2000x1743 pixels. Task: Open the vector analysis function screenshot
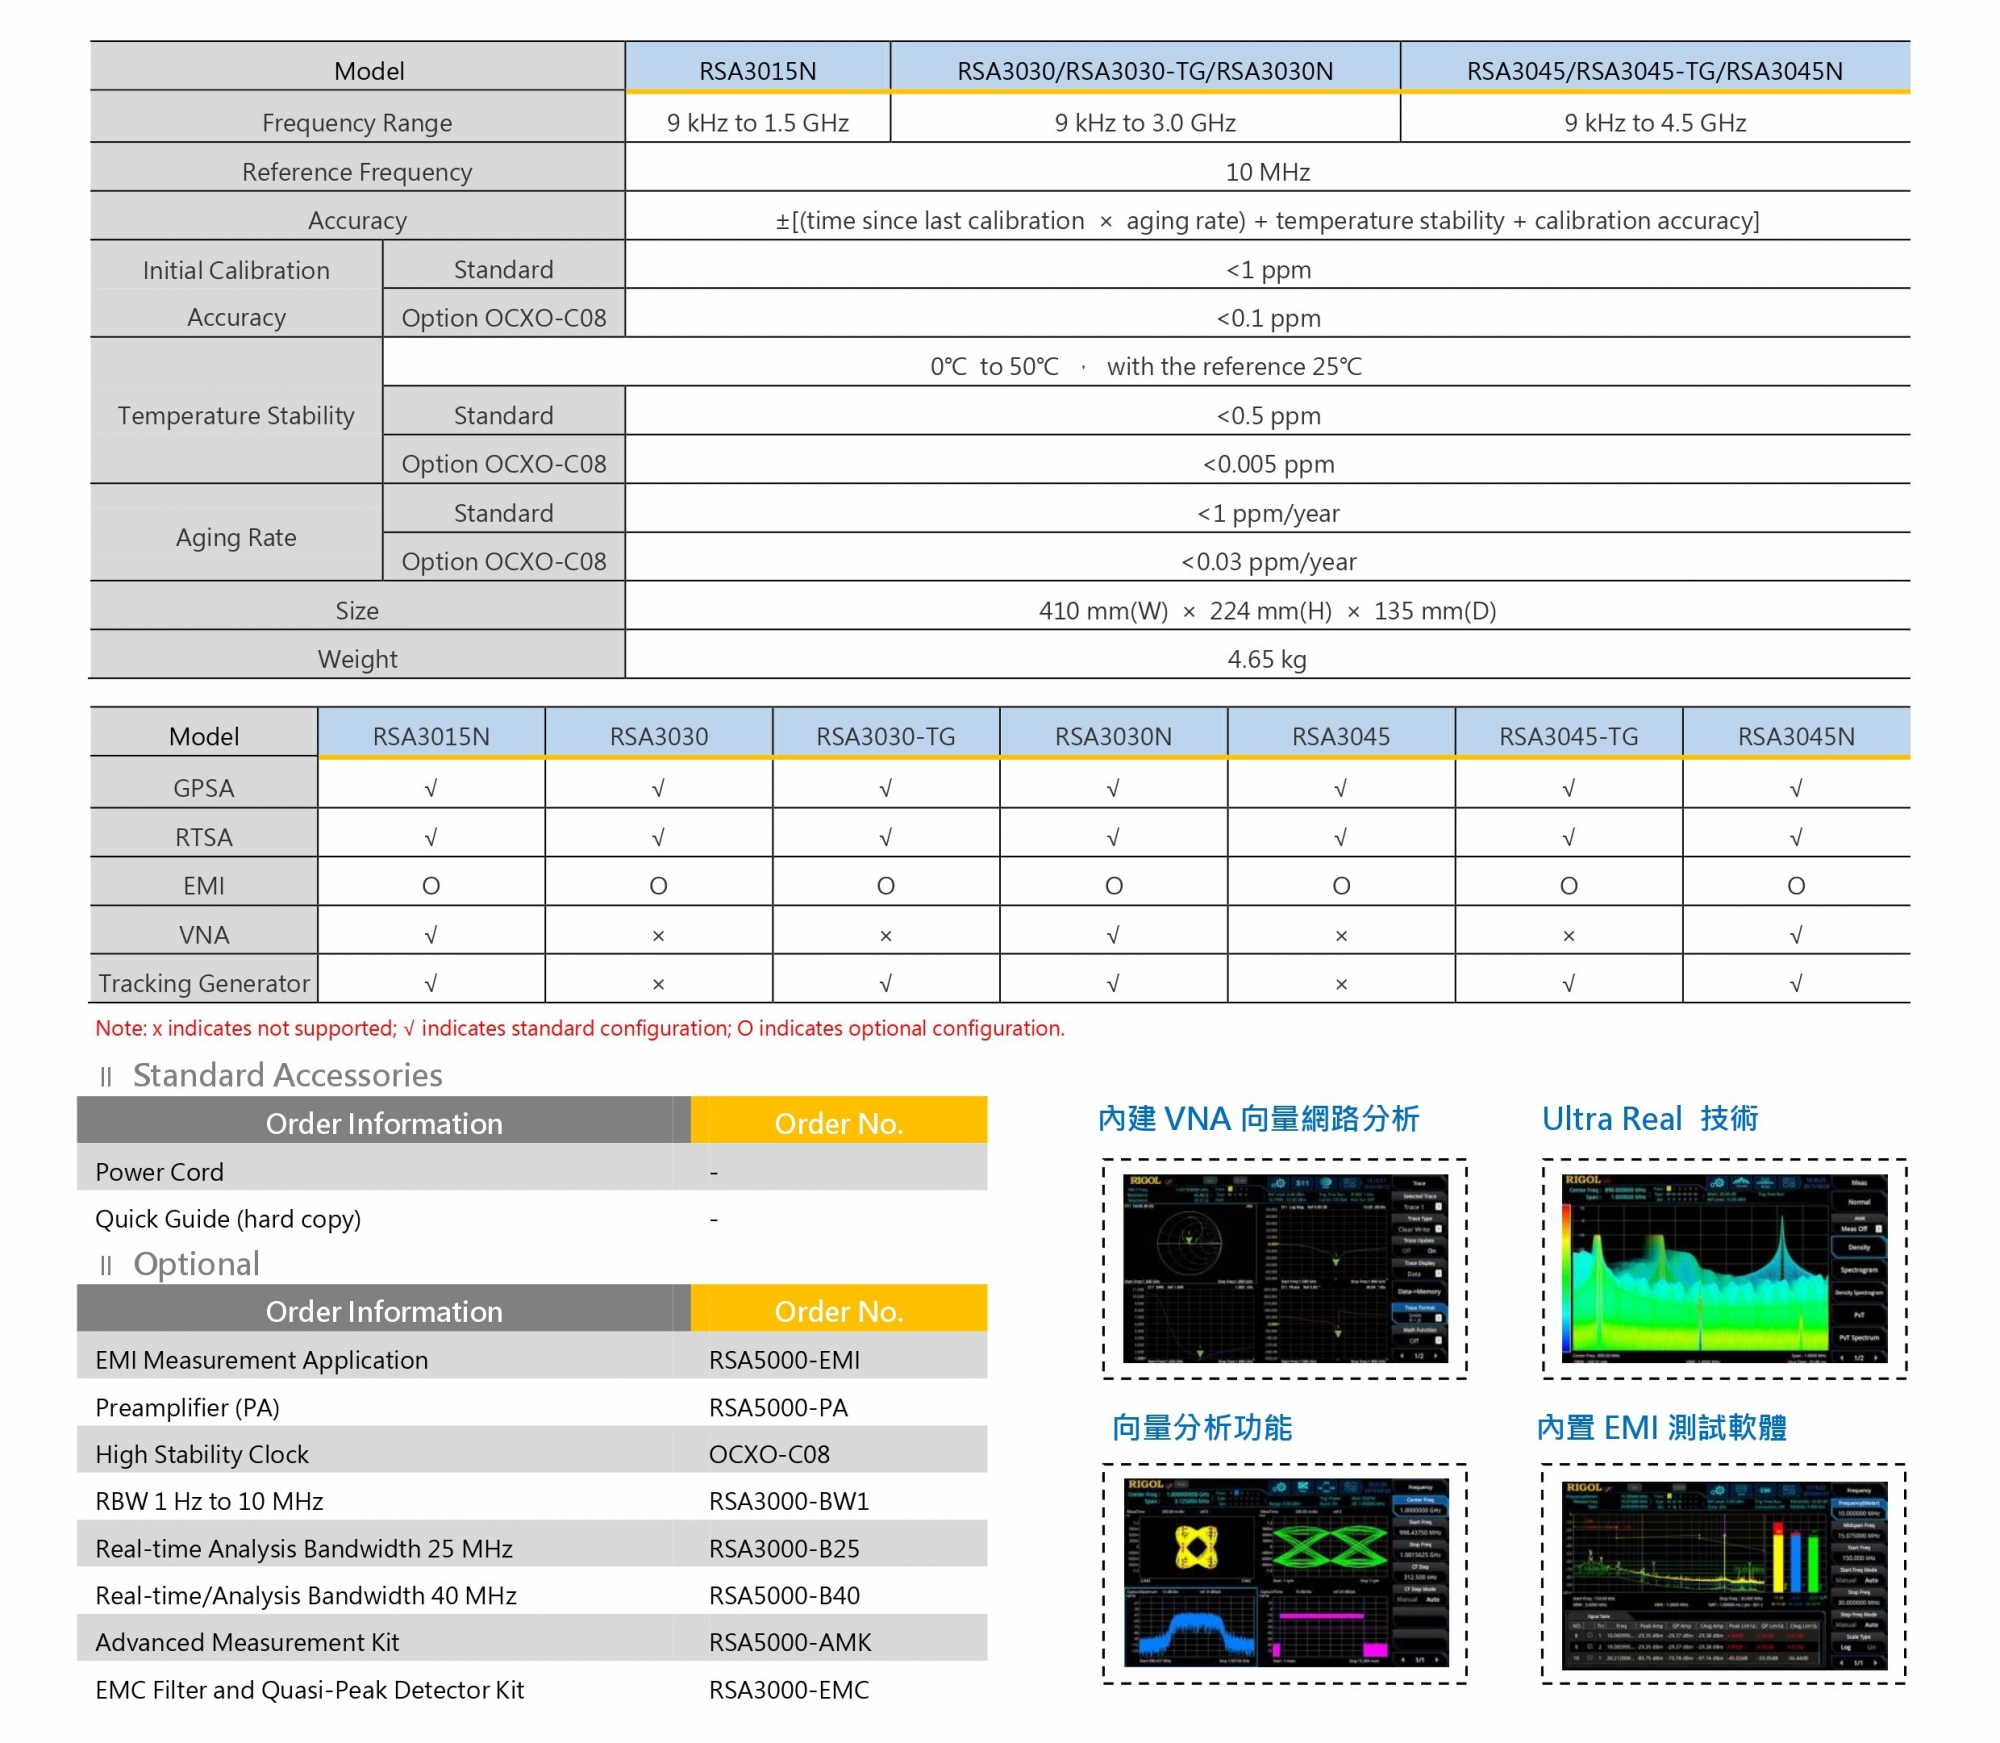tap(1285, 1573)
